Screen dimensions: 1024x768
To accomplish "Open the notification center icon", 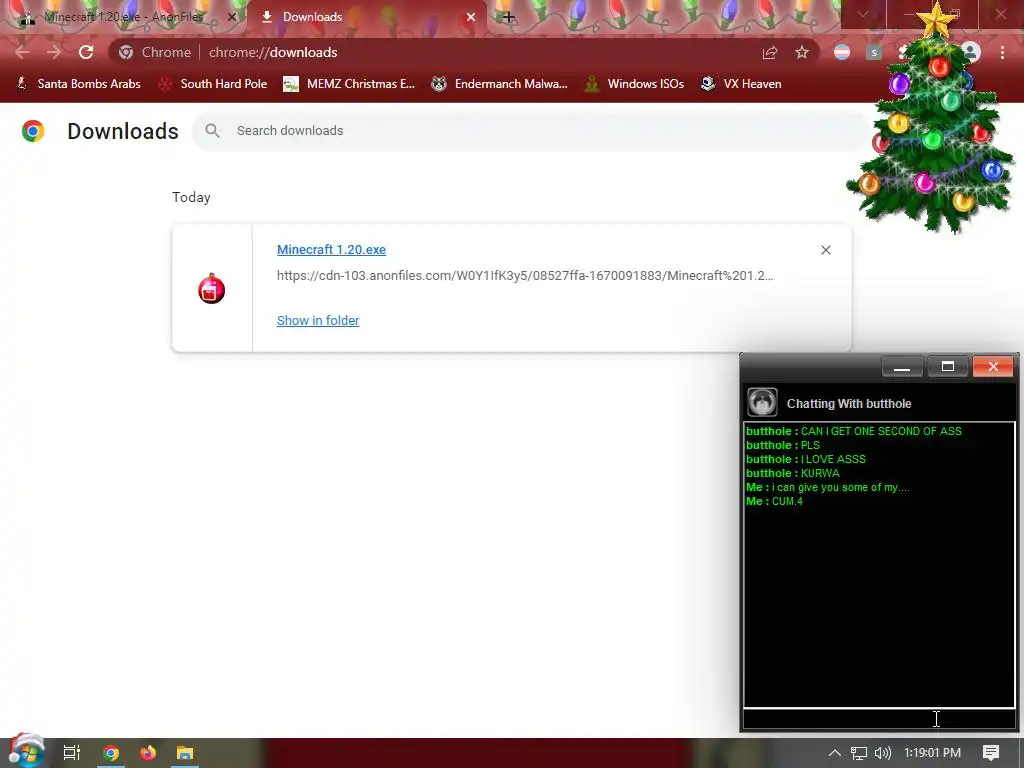I will click(991, 753).
